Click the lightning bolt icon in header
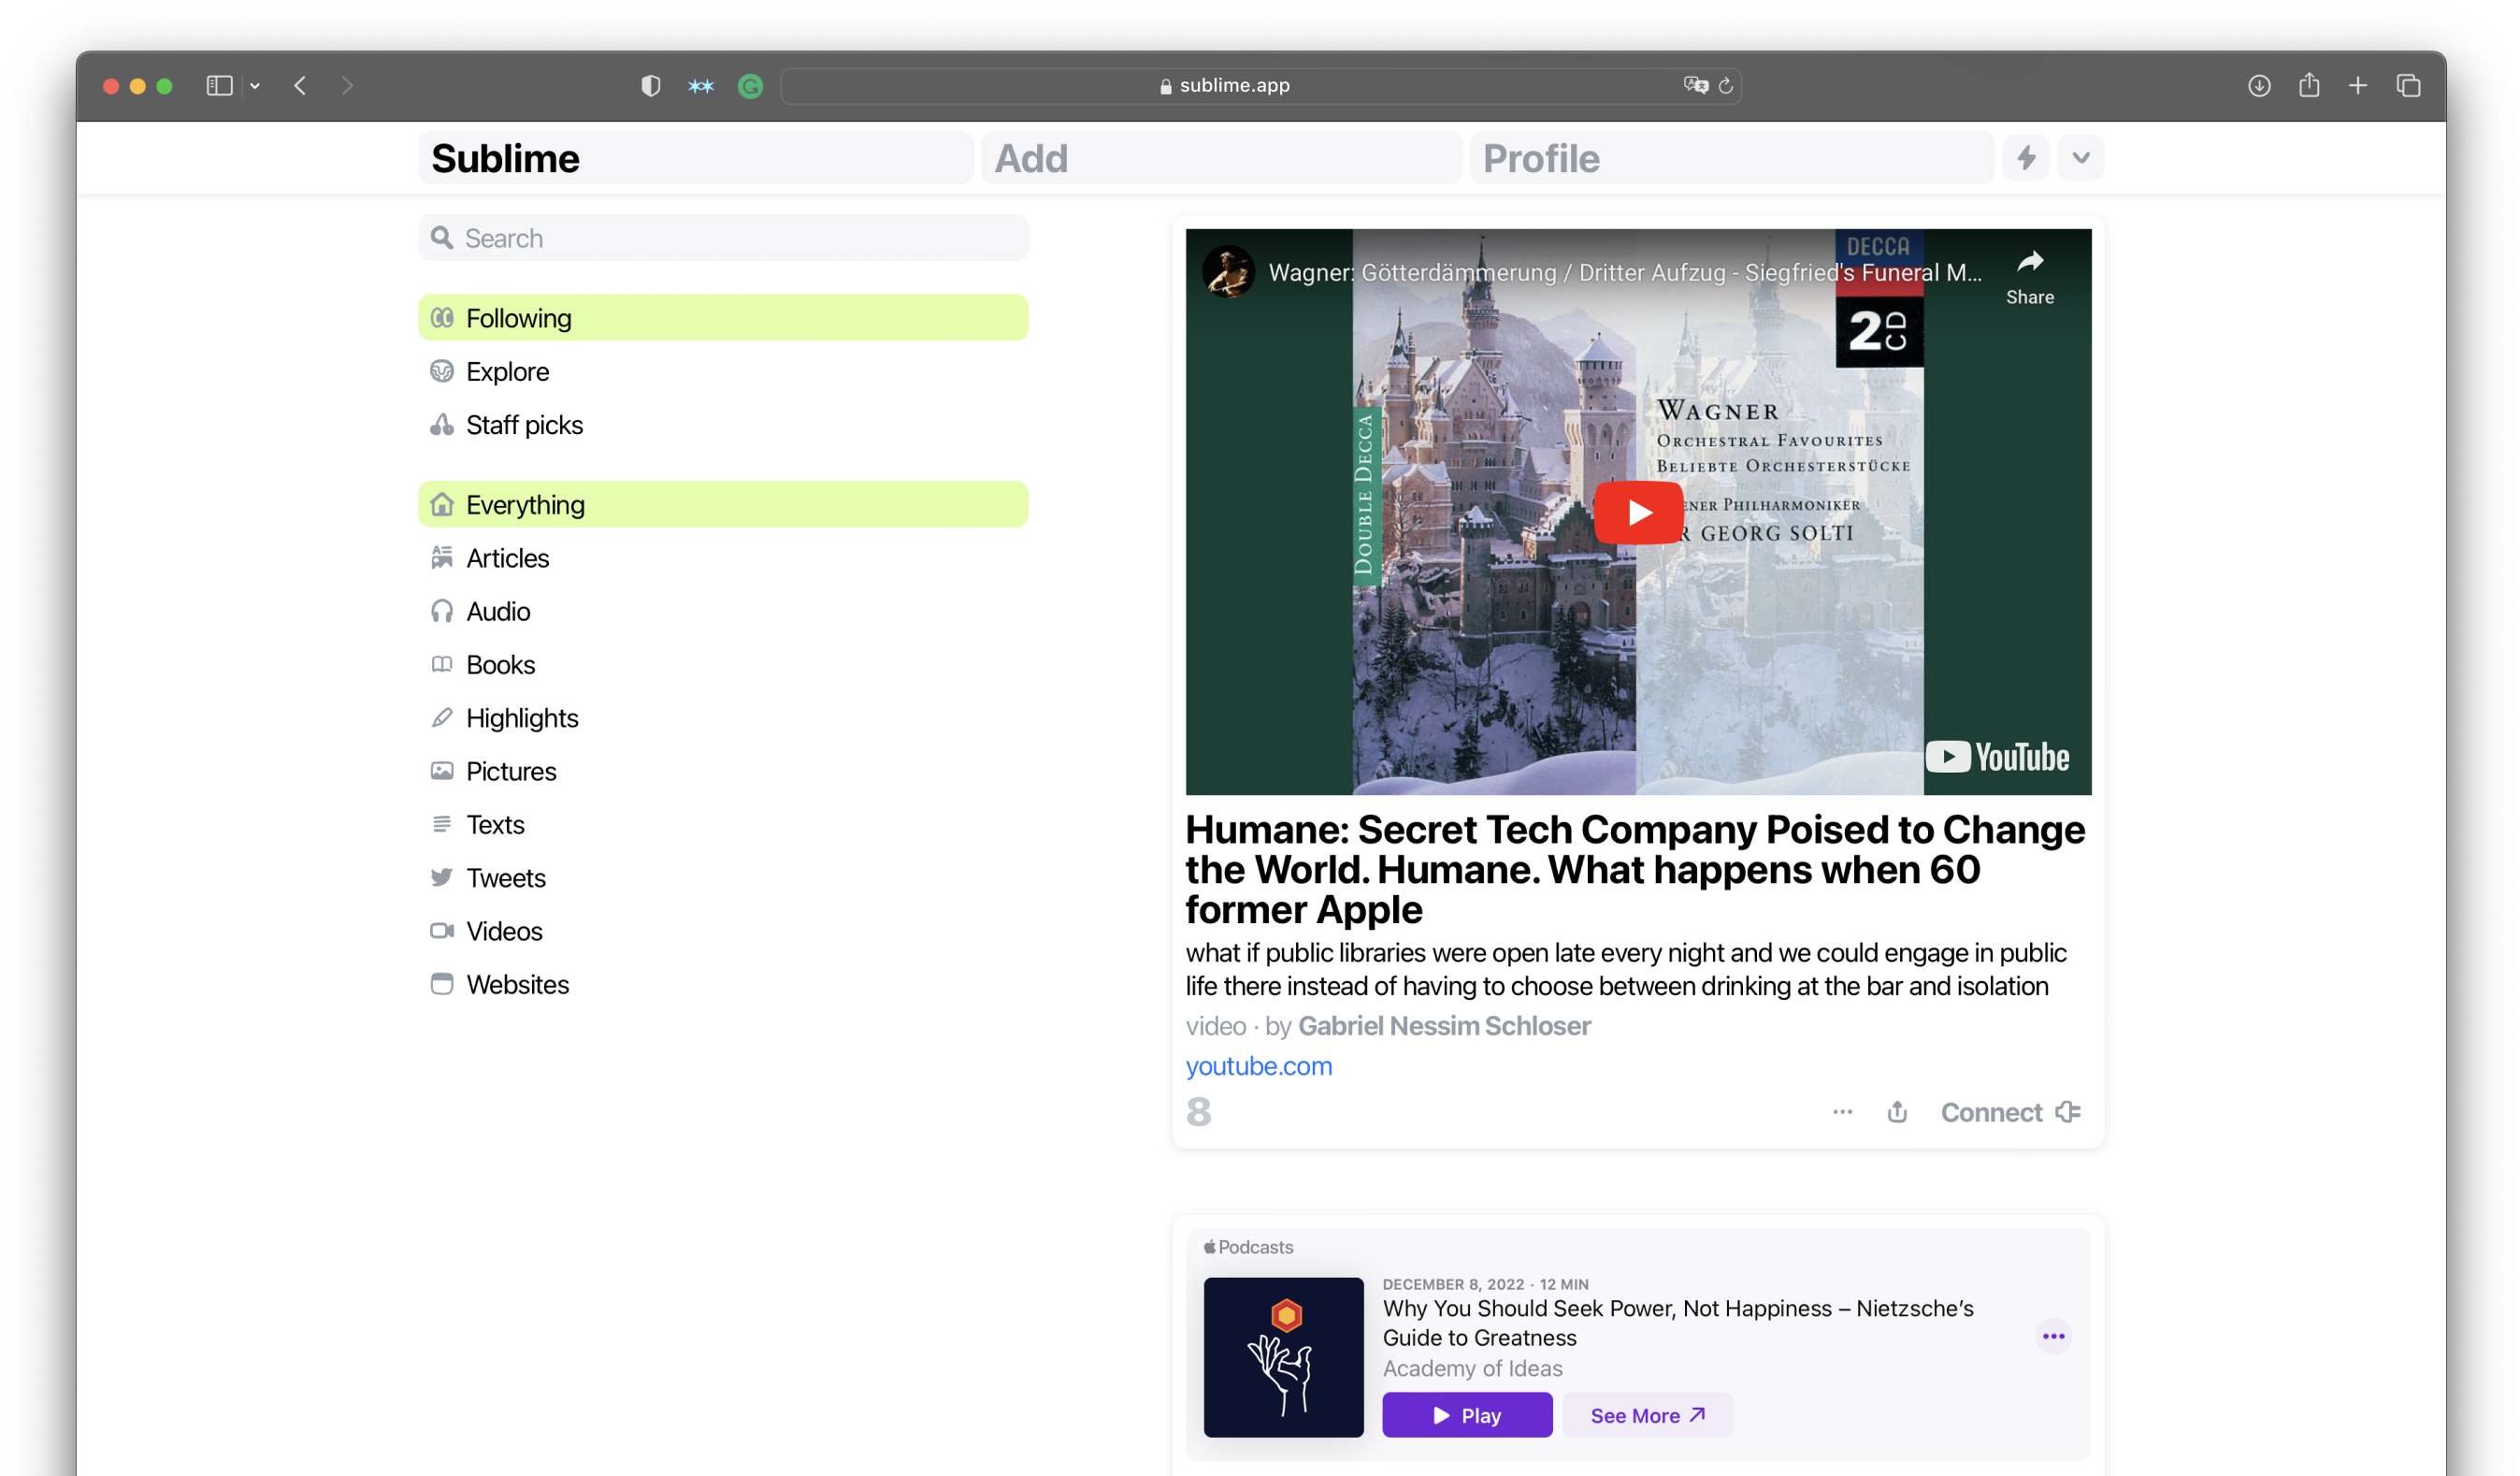The width and height of the screenshot is (2520, 1476). tap(2026, 158)
